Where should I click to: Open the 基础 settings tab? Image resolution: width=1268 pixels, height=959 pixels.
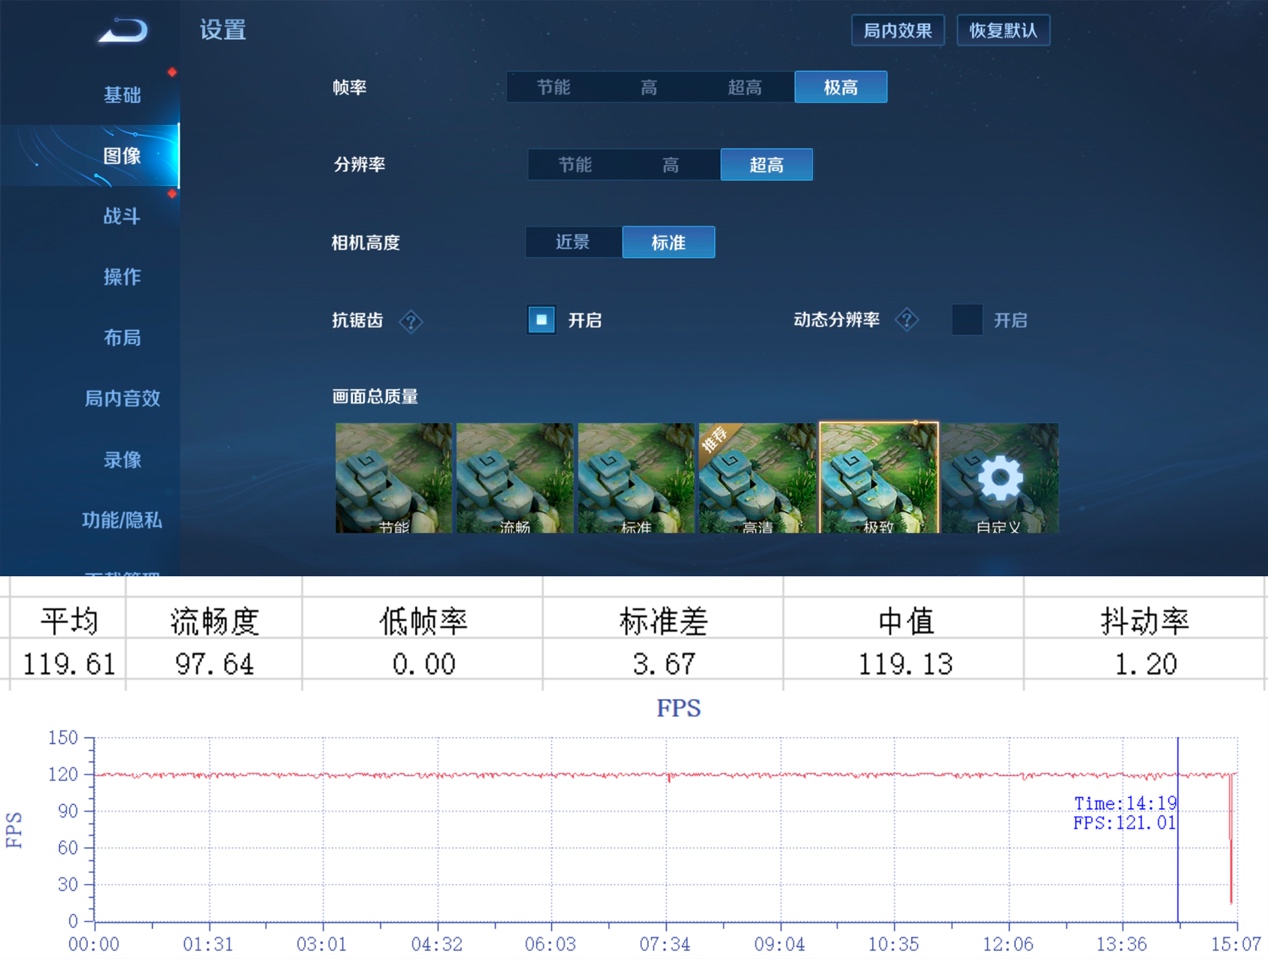point(122,95)
